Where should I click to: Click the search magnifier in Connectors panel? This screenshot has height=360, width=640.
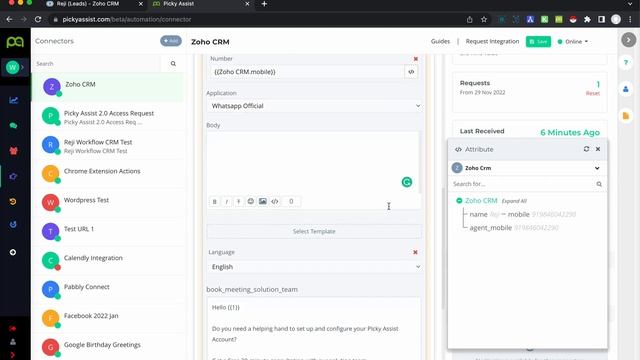(x=173, y=64)
